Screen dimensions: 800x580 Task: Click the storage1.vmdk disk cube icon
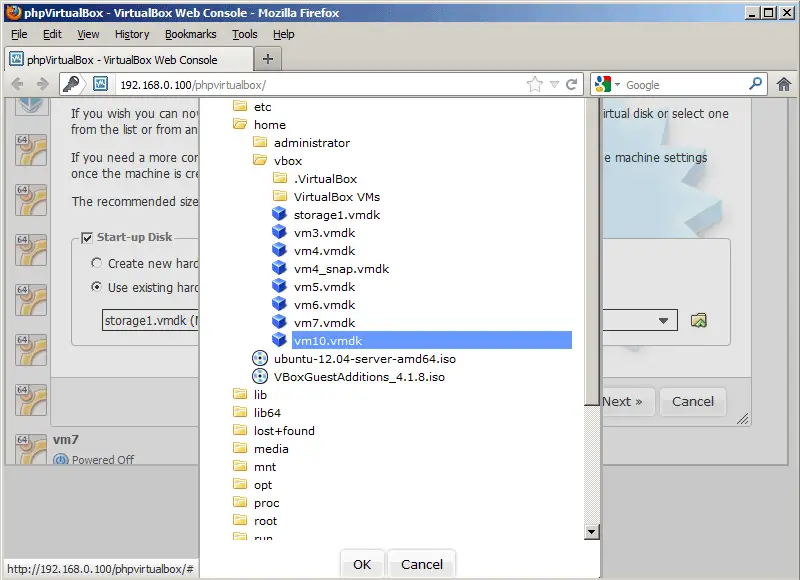point(279,214)
